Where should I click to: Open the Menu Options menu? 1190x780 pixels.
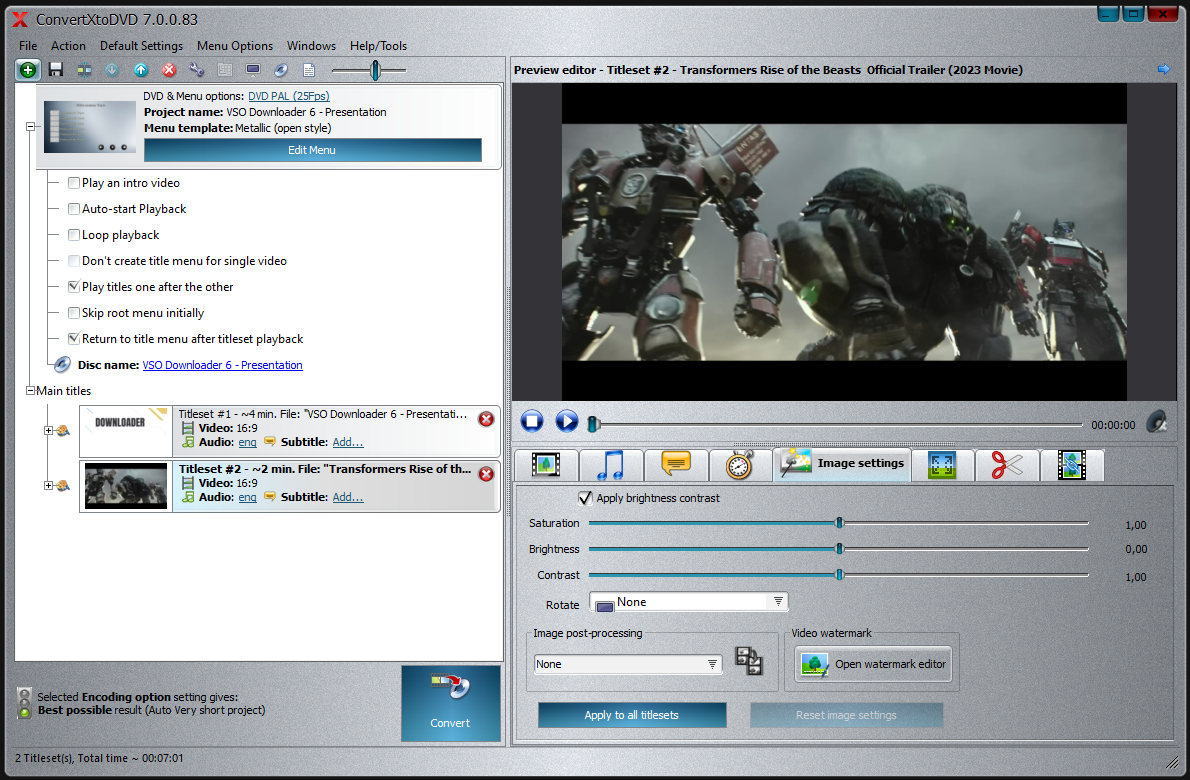235,46
